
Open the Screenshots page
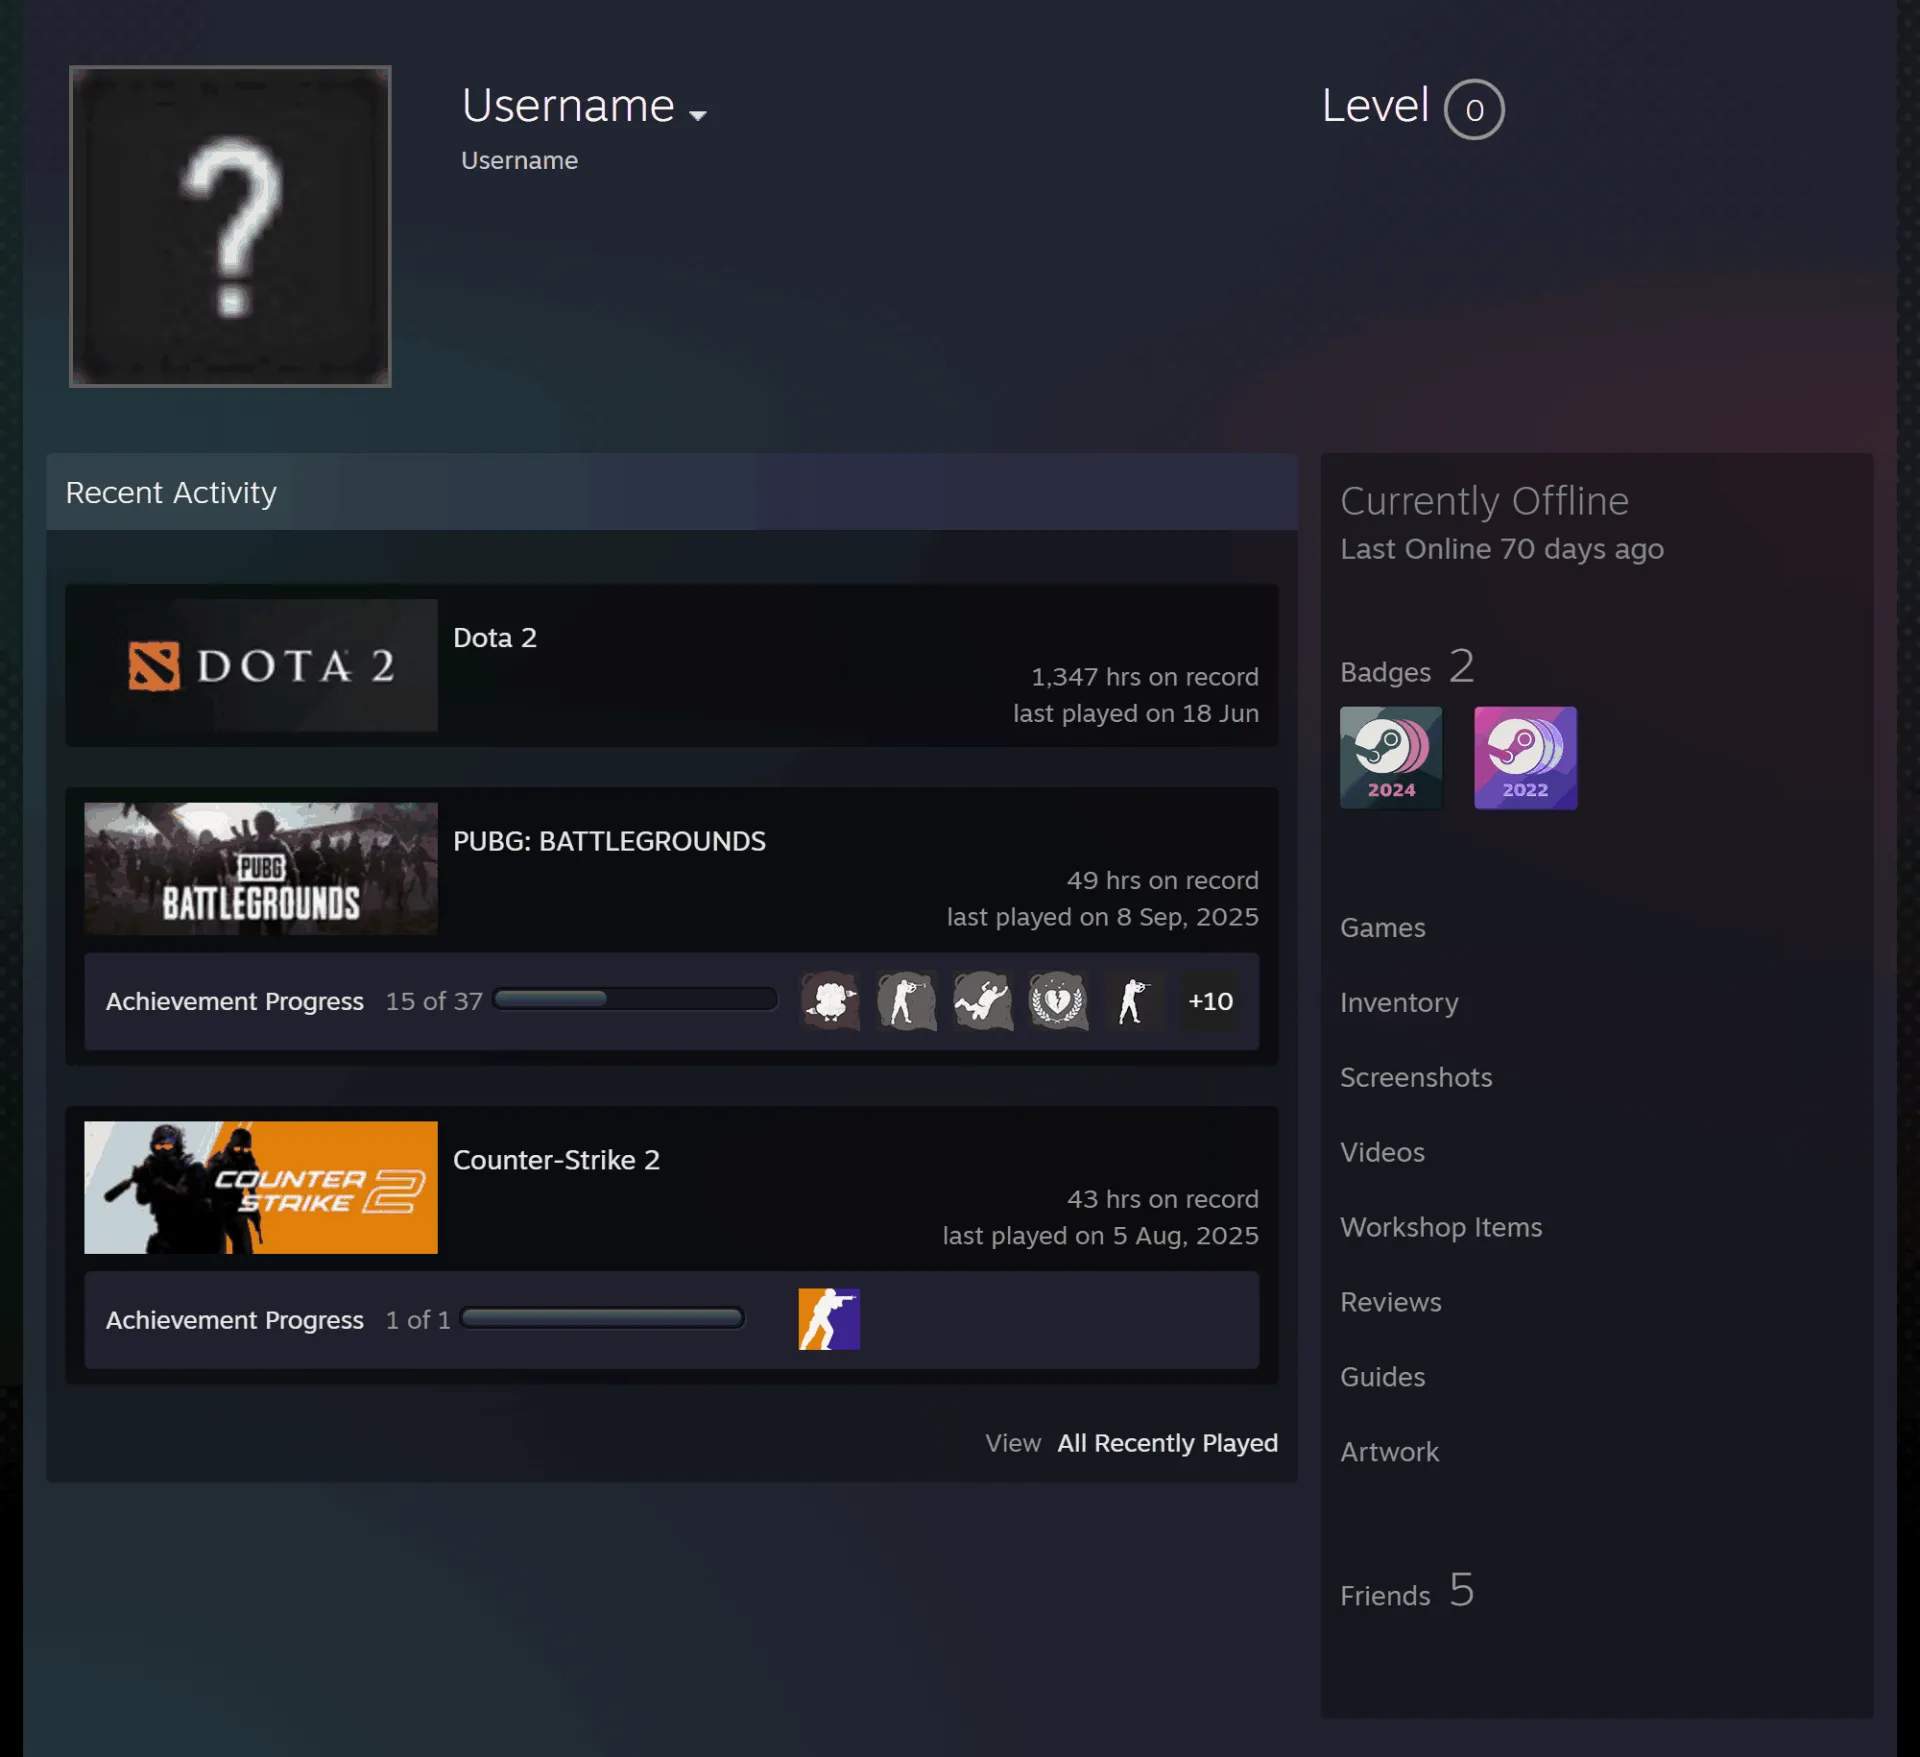point(1416,1078)
